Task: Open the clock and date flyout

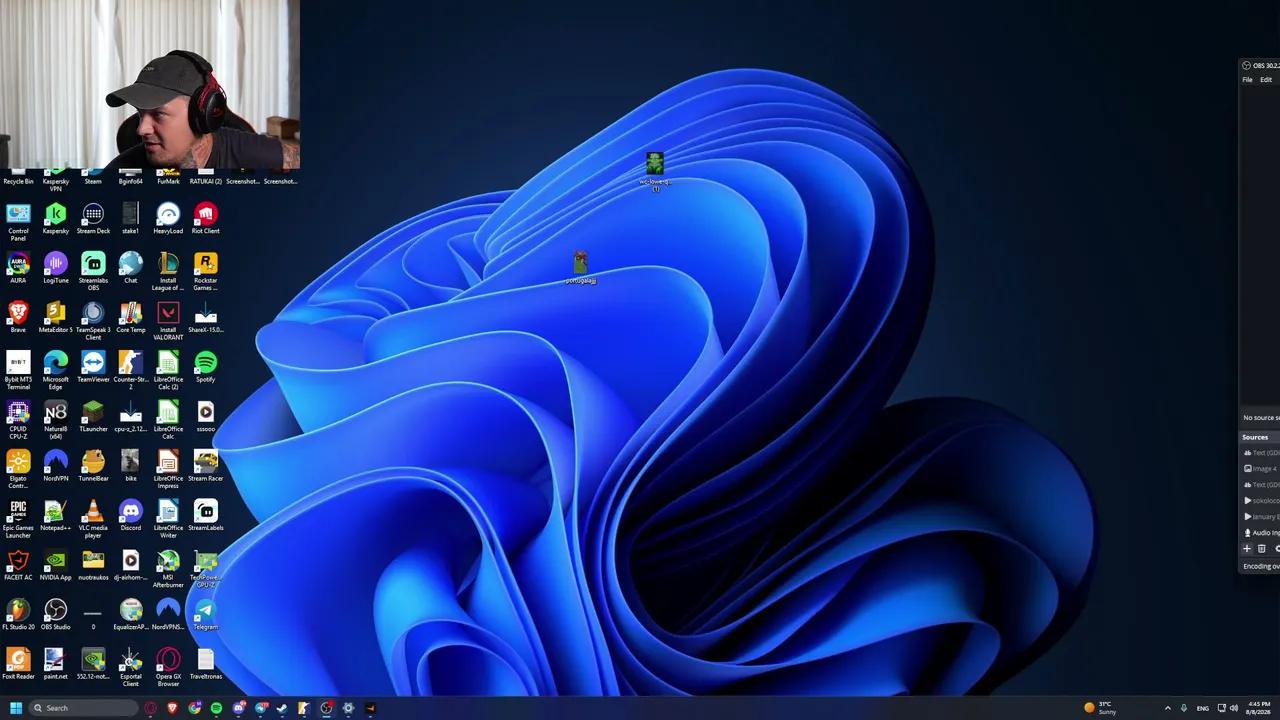Action: (x=1258, y=708)
